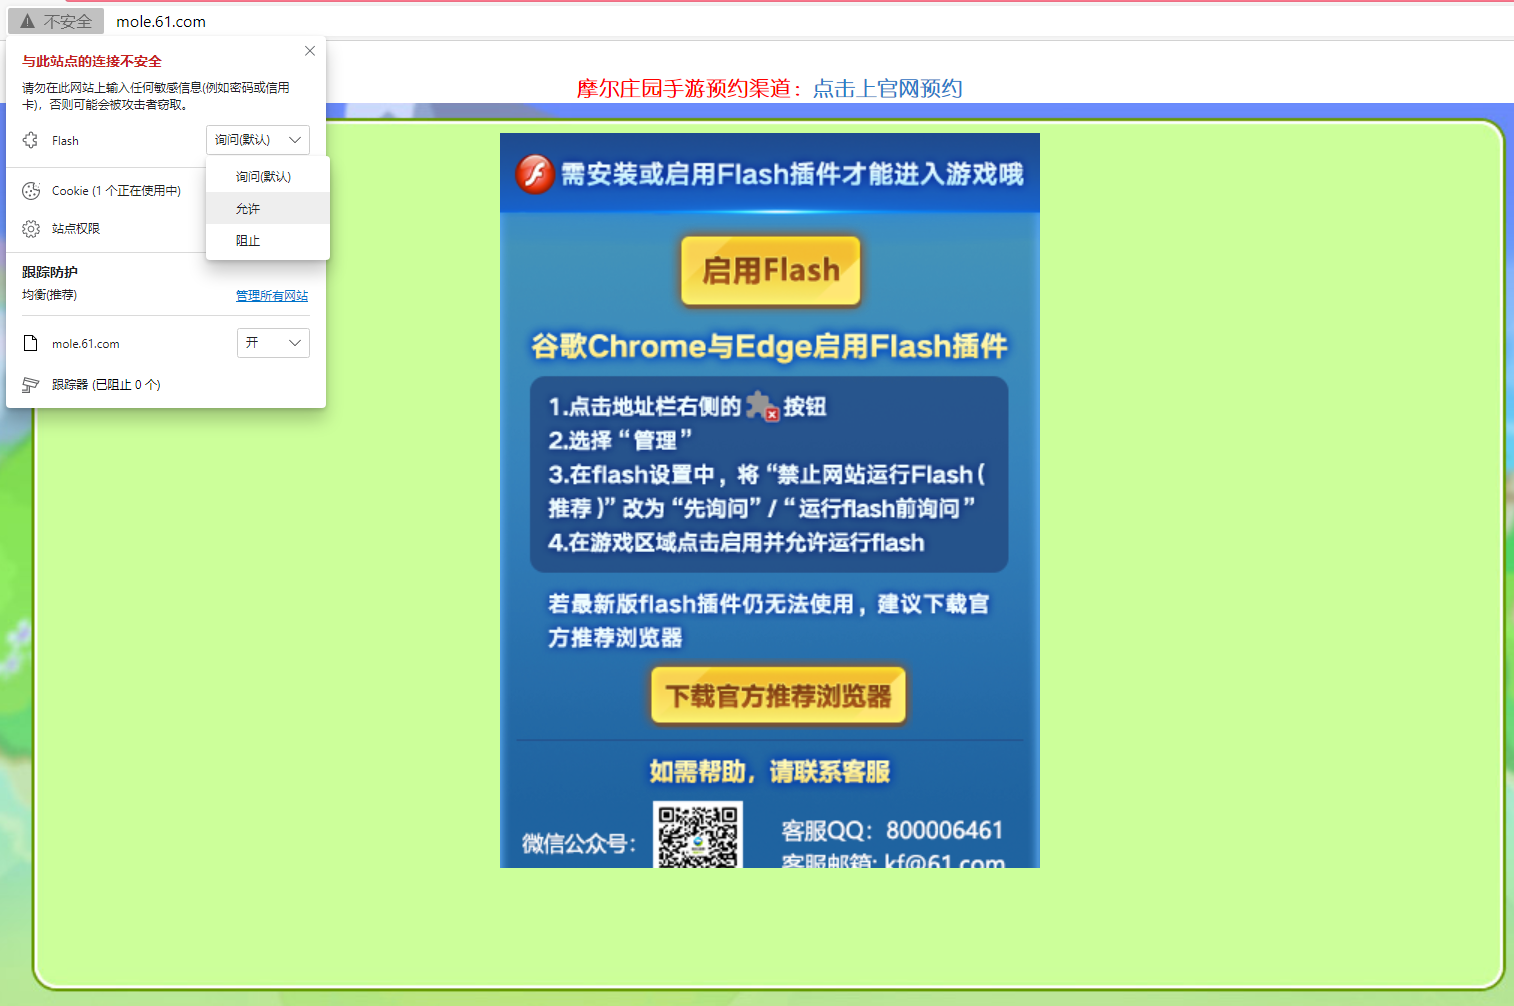Open the Flash permission dropdown showing 询问(默认)
Image resolution: width=1514 pixels, height=1006 pixels.
point(258,140)
